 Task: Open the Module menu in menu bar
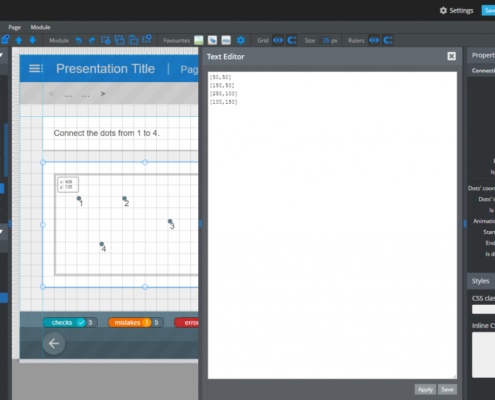[x=40, y=27]
